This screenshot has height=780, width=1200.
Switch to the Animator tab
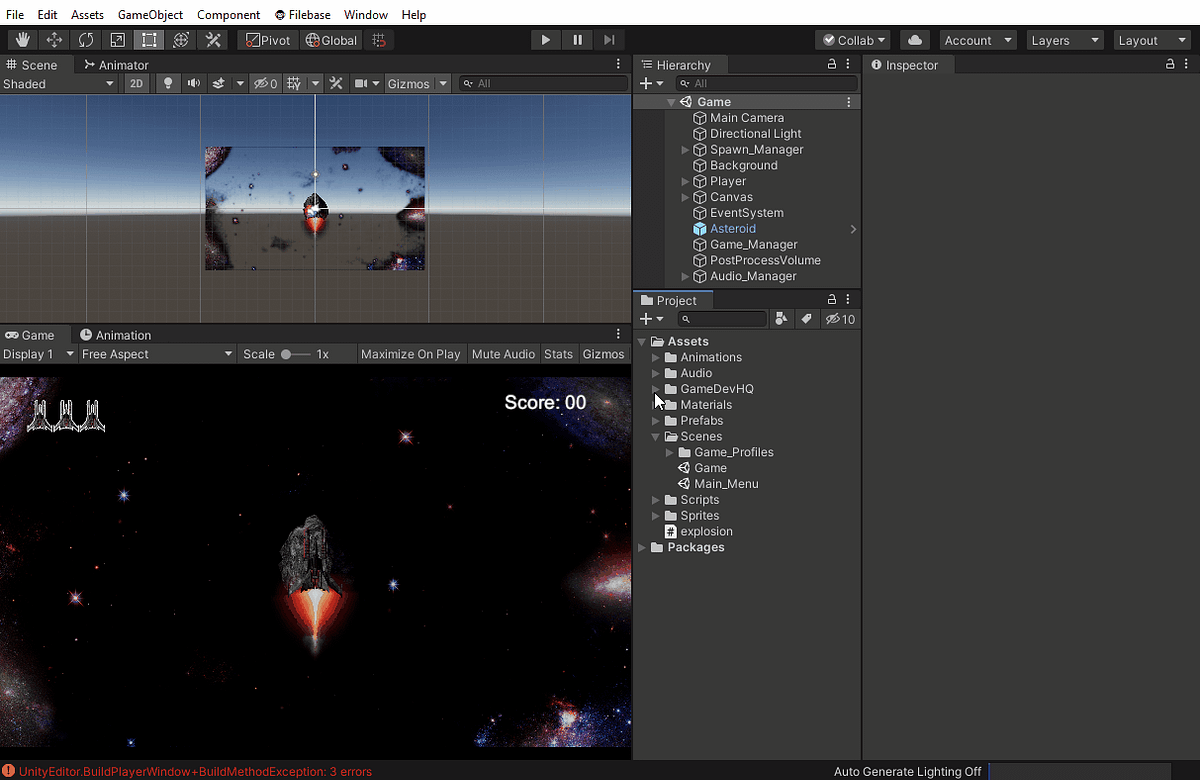(x=116, y=65)
